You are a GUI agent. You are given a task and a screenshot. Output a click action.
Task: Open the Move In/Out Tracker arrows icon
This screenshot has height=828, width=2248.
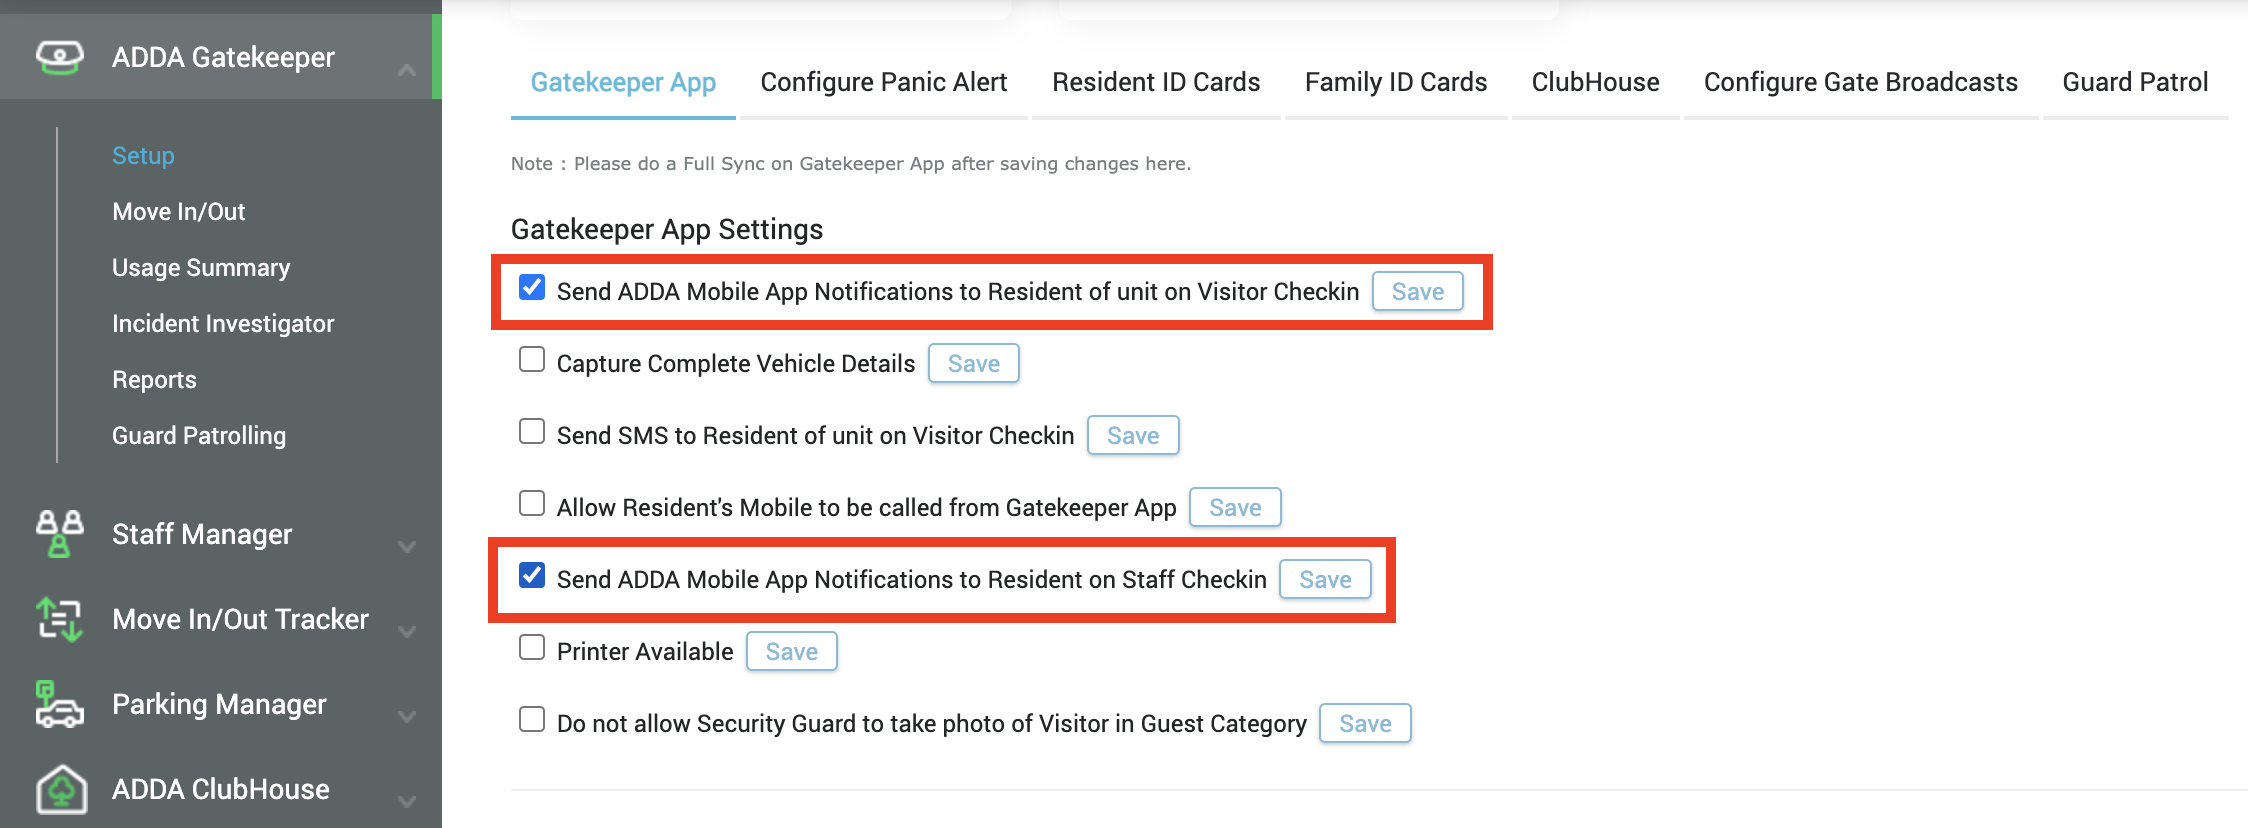(x=58, y=619)
